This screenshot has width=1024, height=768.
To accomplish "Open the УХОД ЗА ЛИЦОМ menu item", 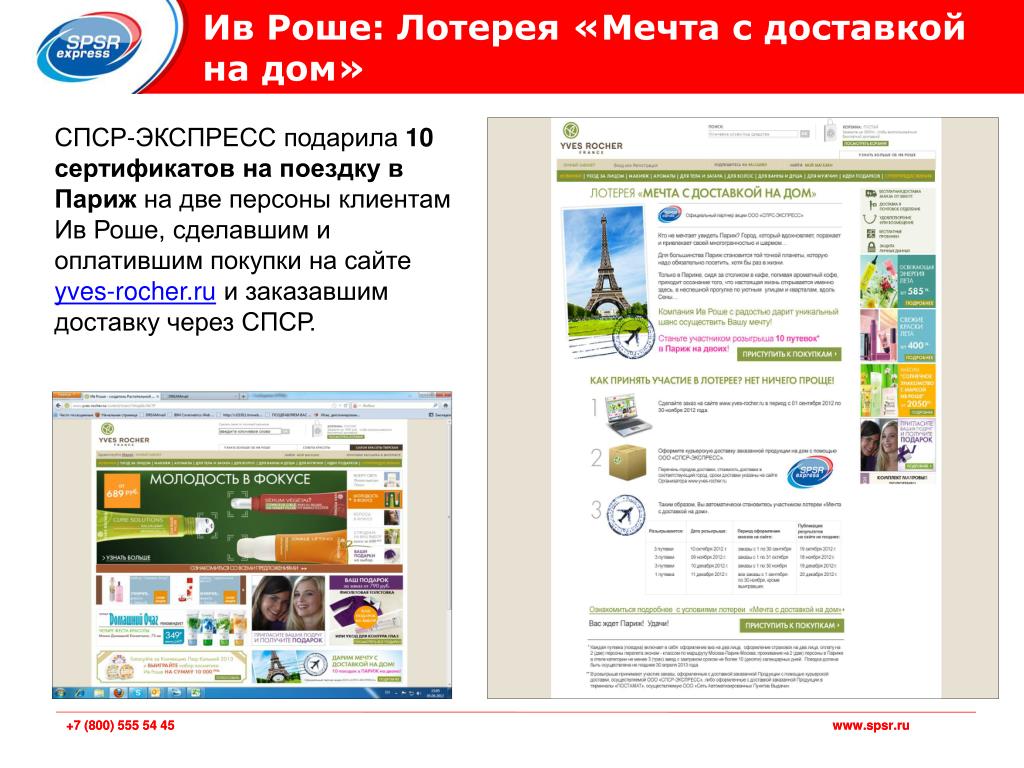I will [605, 176].
